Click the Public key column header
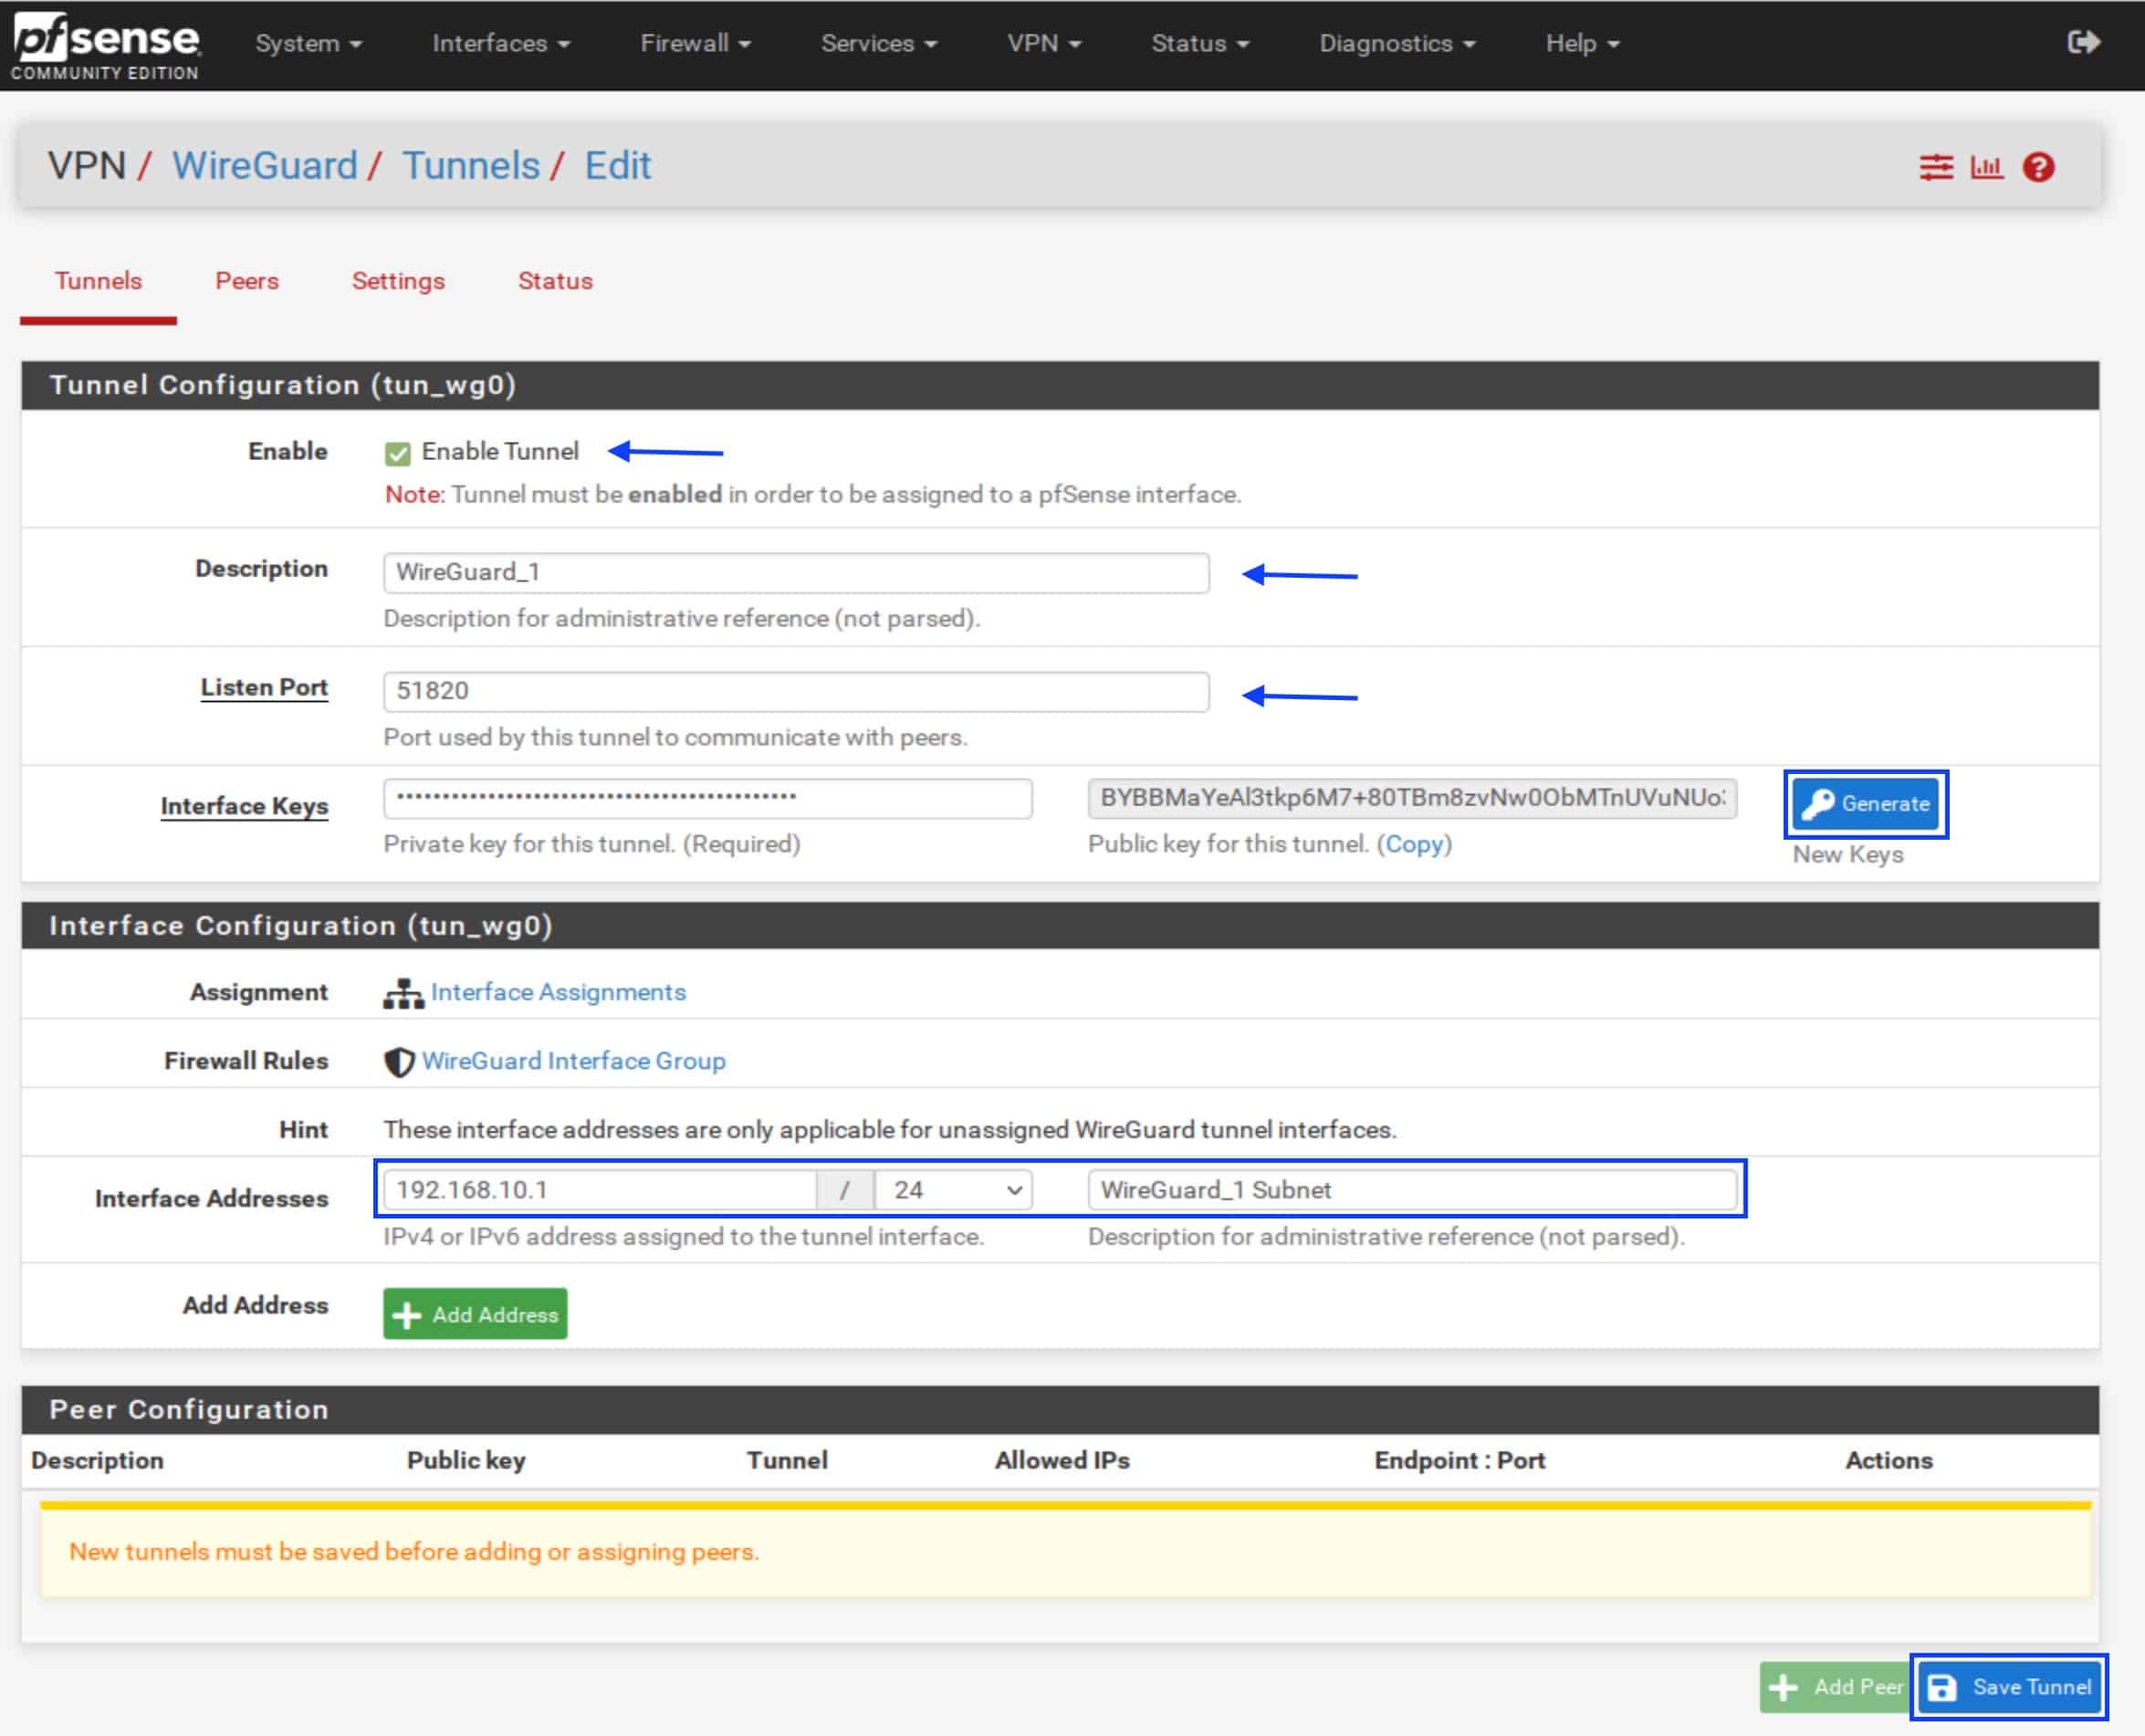Viewport: 2145px width, 1736px height. click(466, 1461)
